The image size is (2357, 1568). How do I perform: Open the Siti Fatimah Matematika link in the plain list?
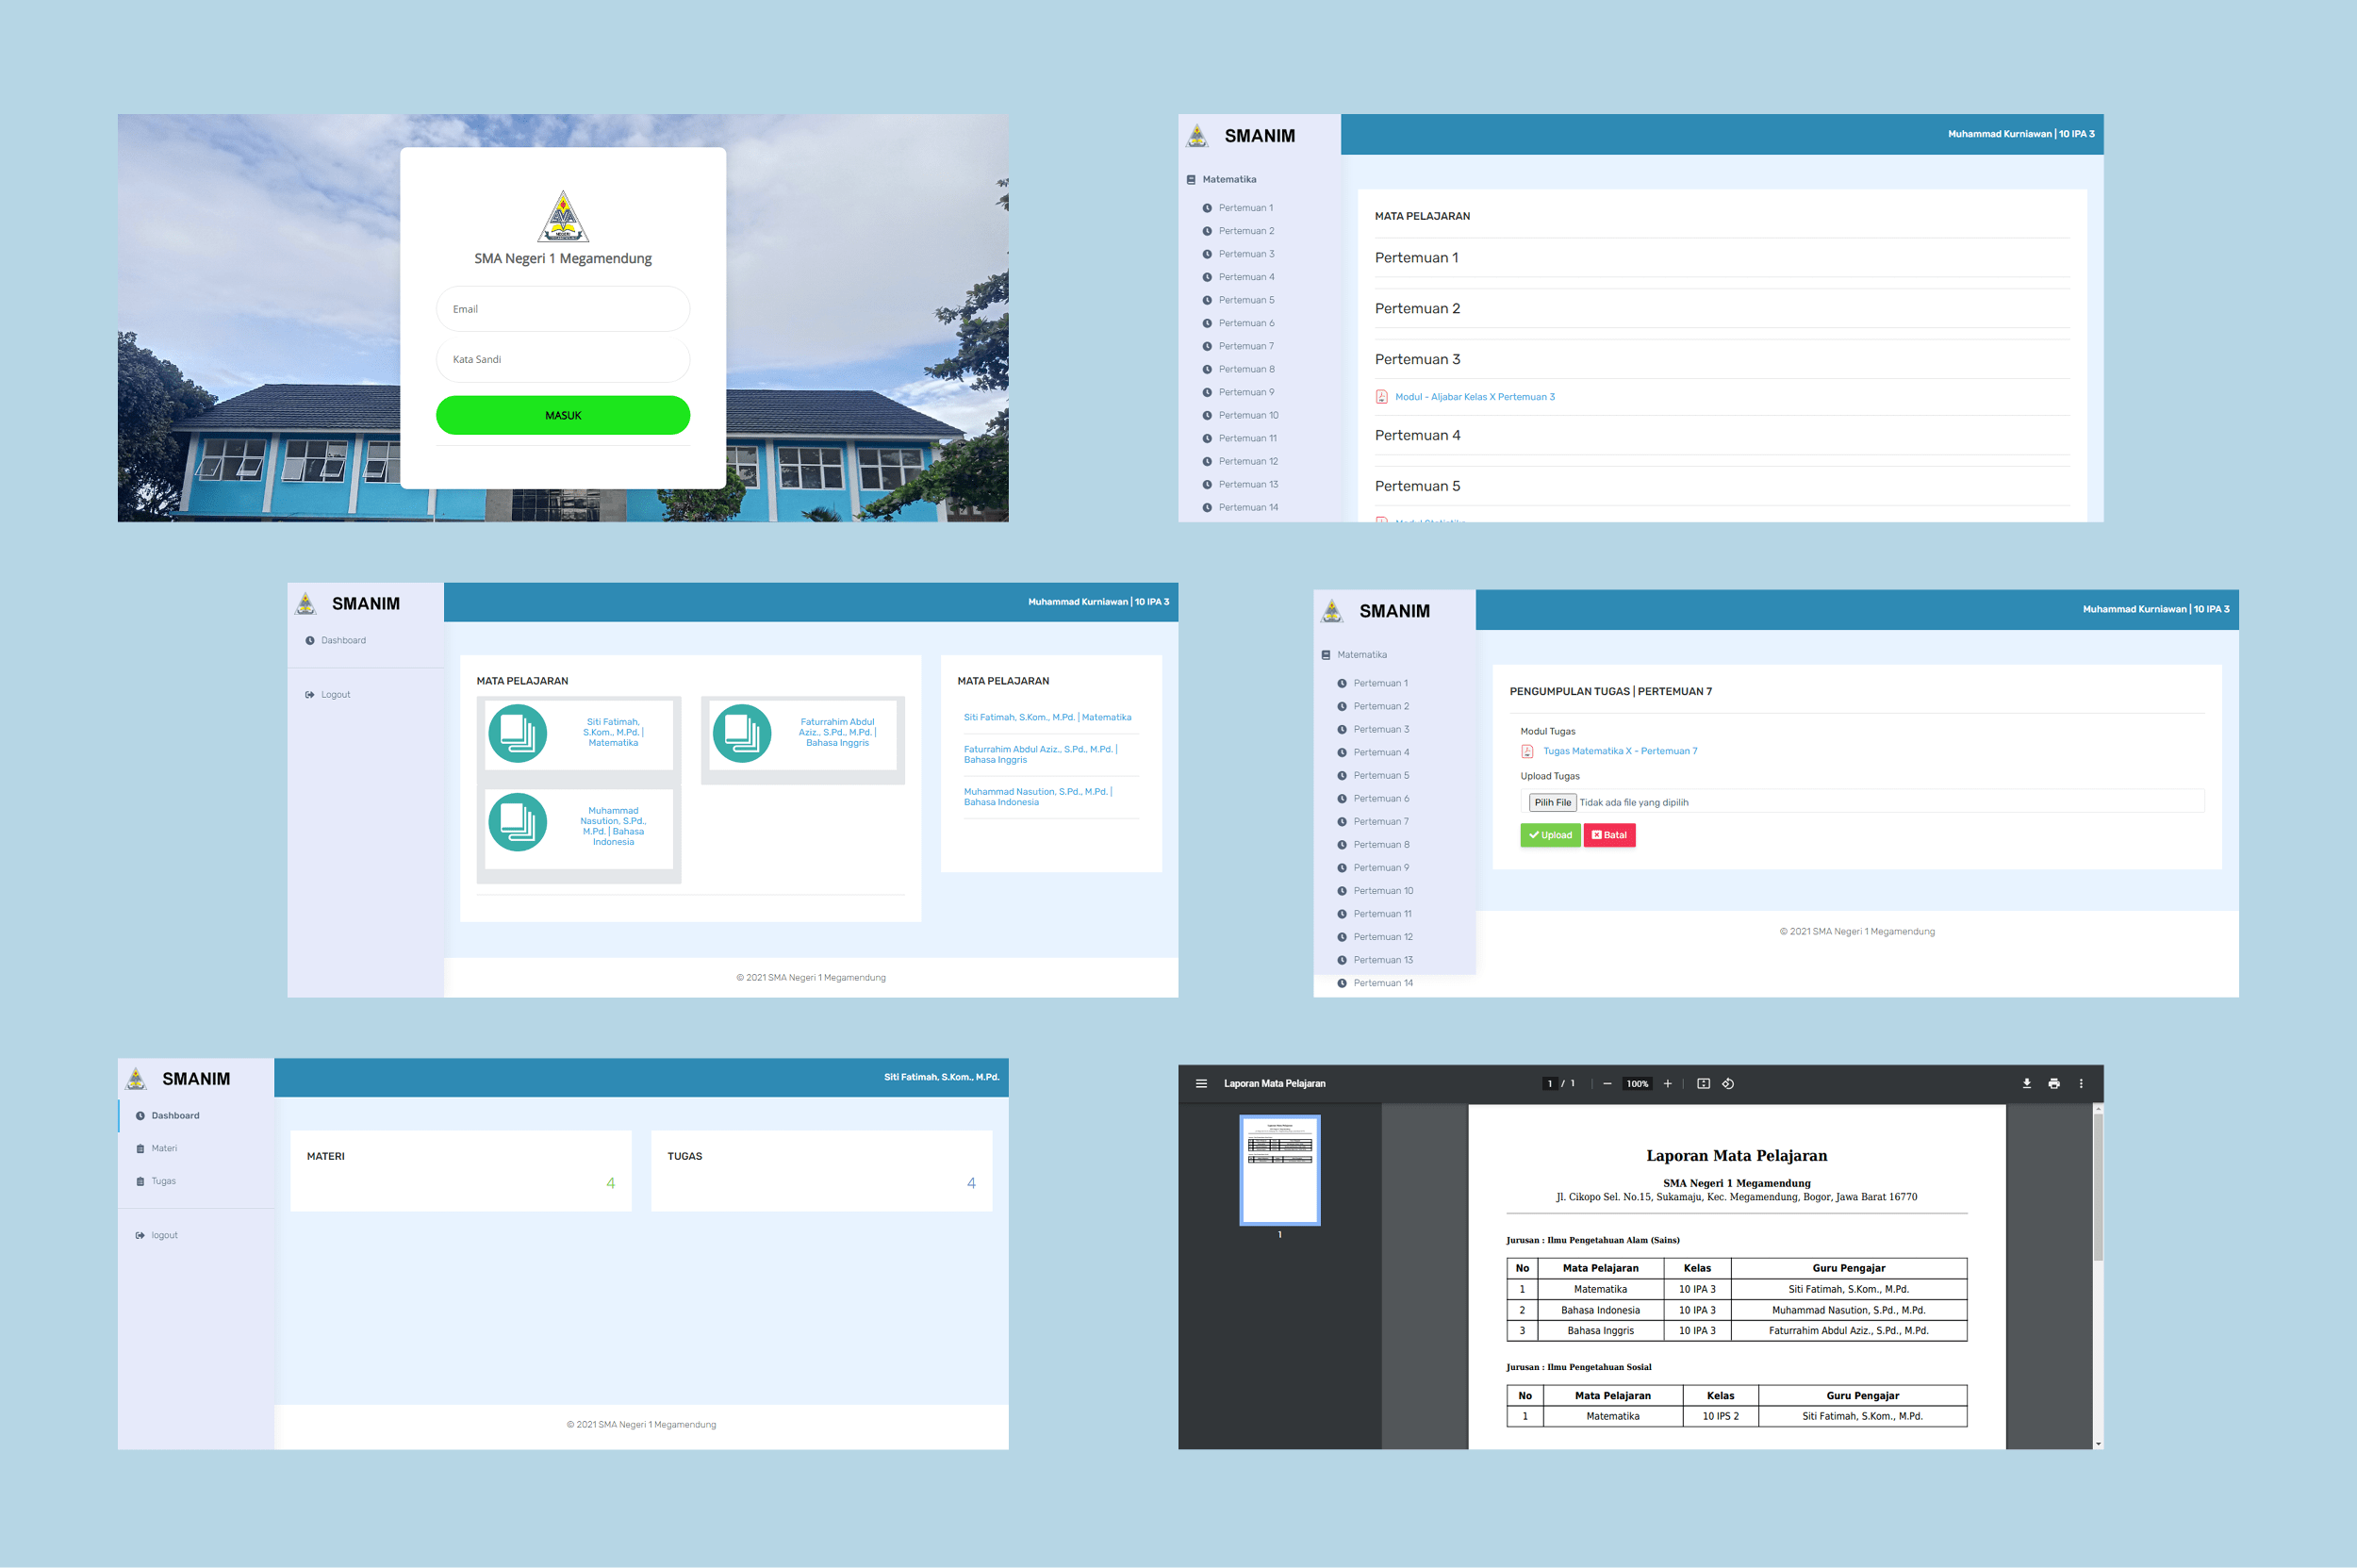(x=1047, y=717)
